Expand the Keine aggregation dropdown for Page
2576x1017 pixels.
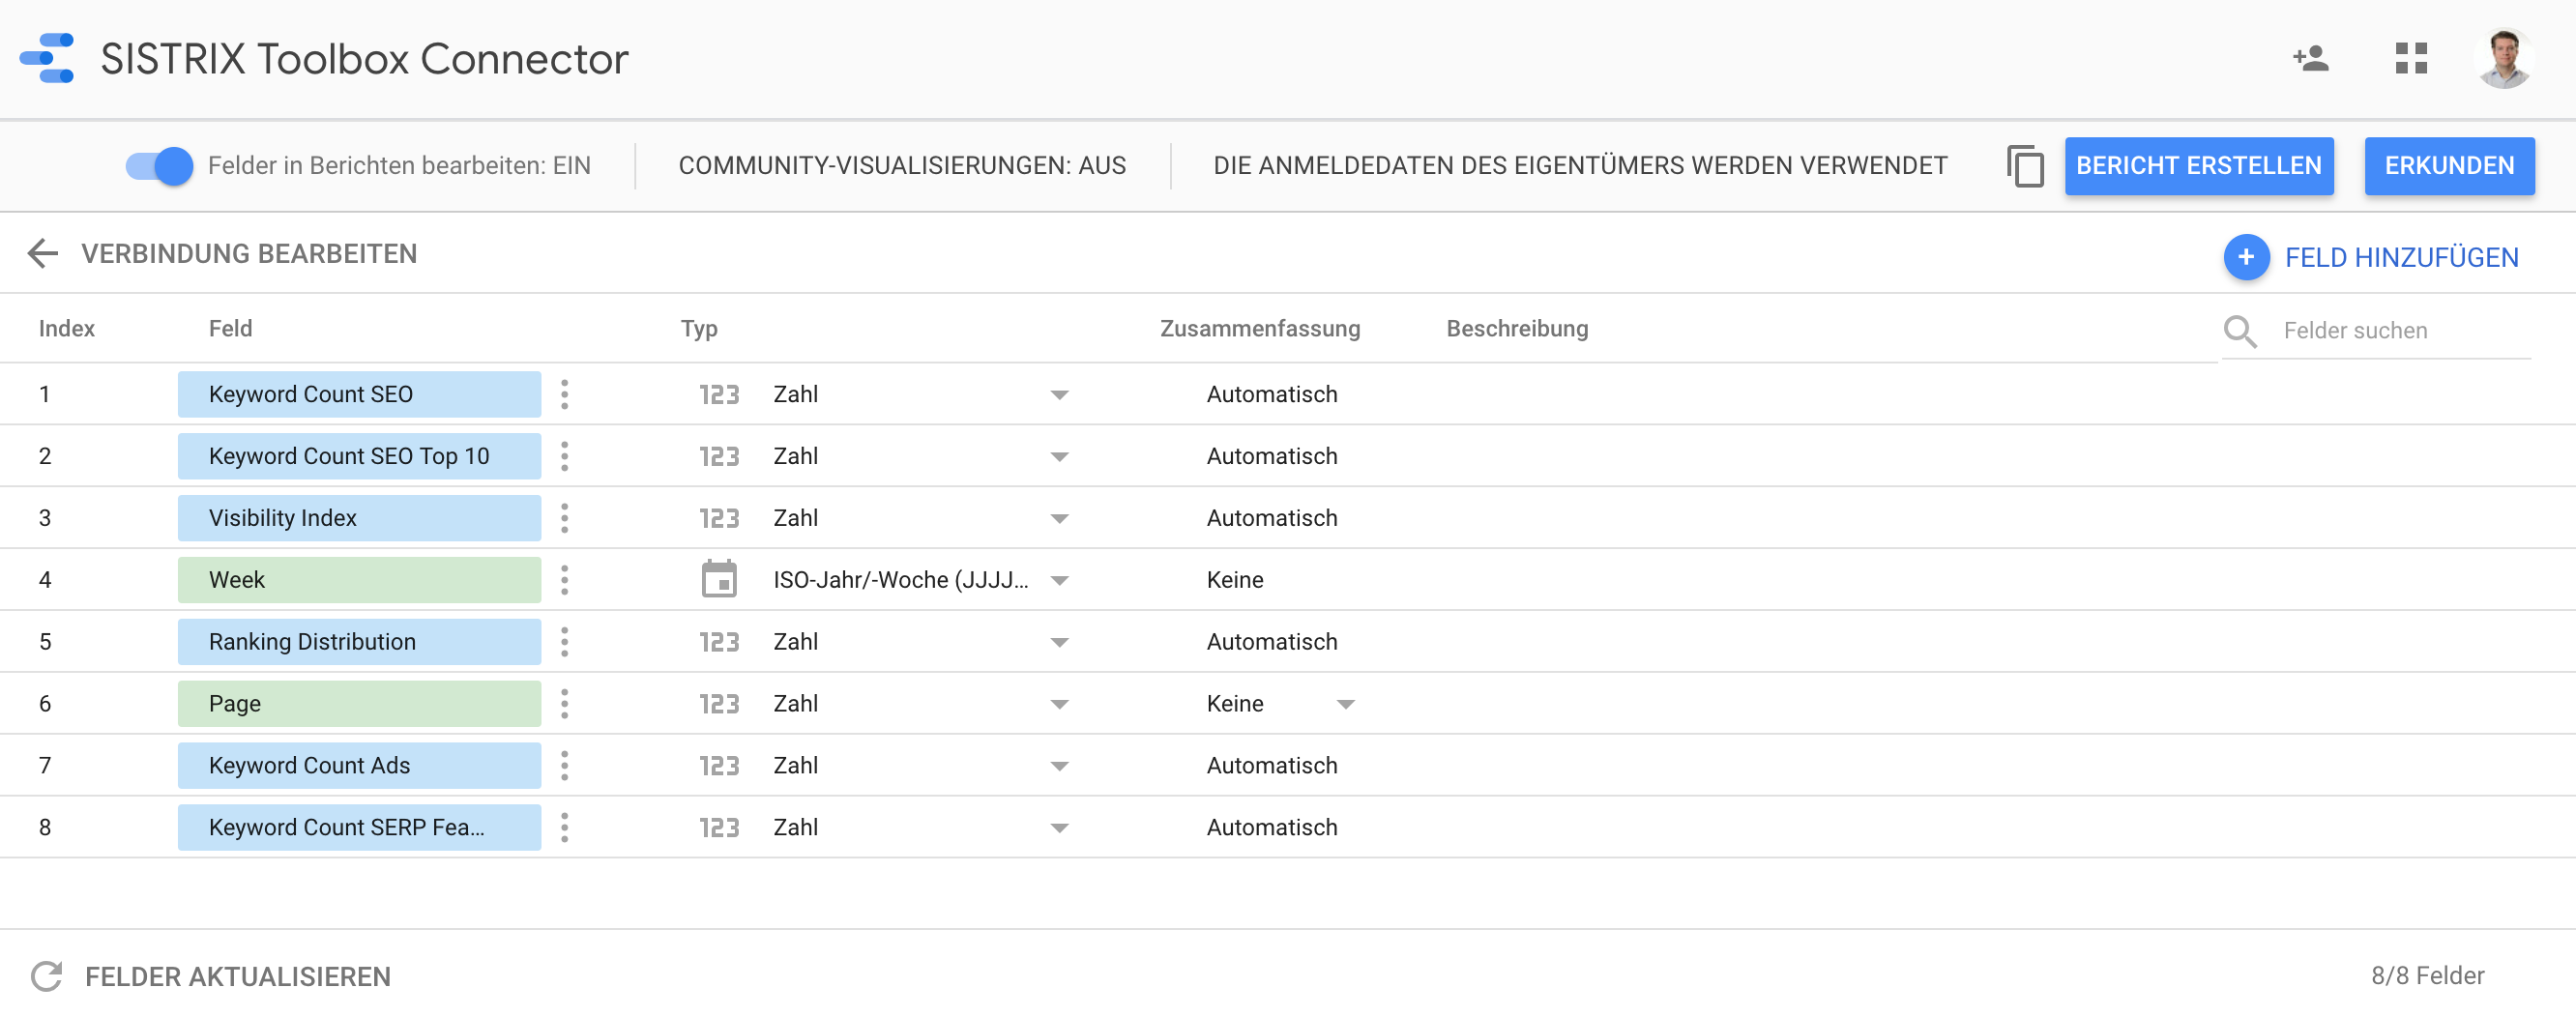click(1345, 705)
